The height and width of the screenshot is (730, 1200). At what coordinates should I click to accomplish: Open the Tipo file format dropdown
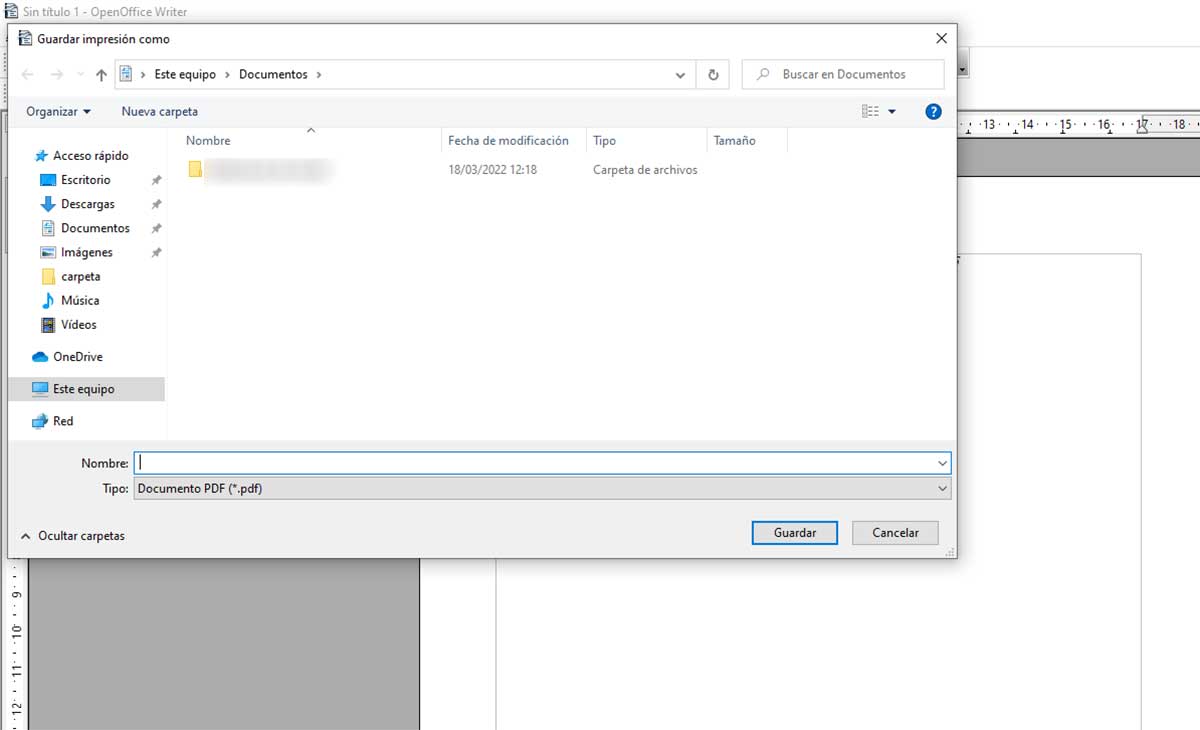click(x=542, y=489)
